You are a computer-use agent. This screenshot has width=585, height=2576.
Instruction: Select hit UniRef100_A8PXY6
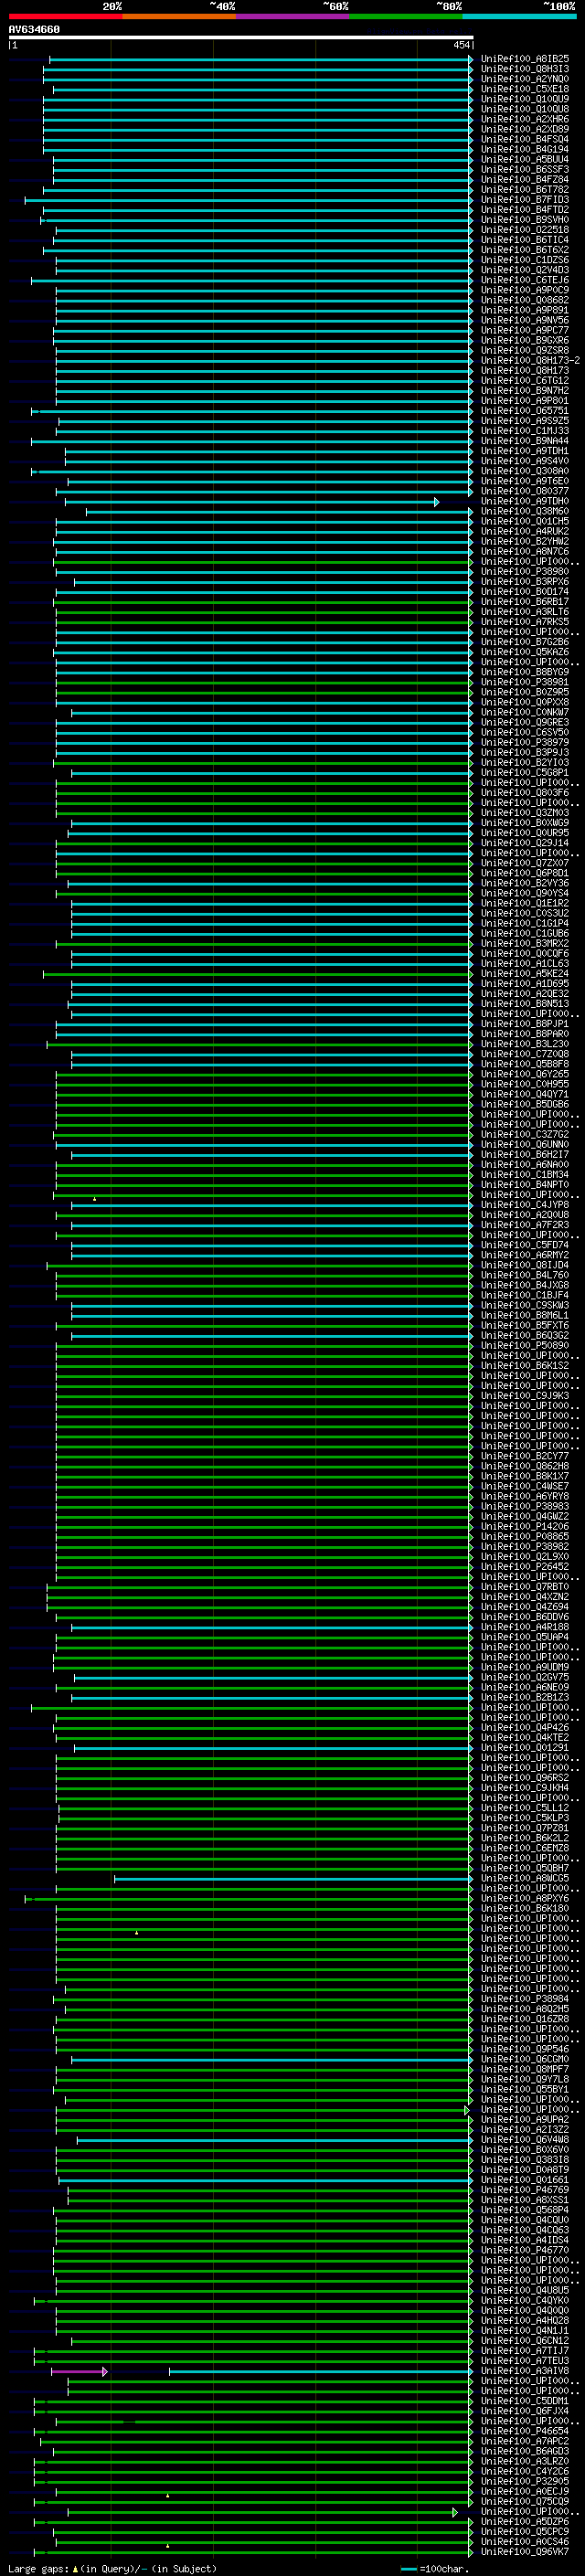525,1898
